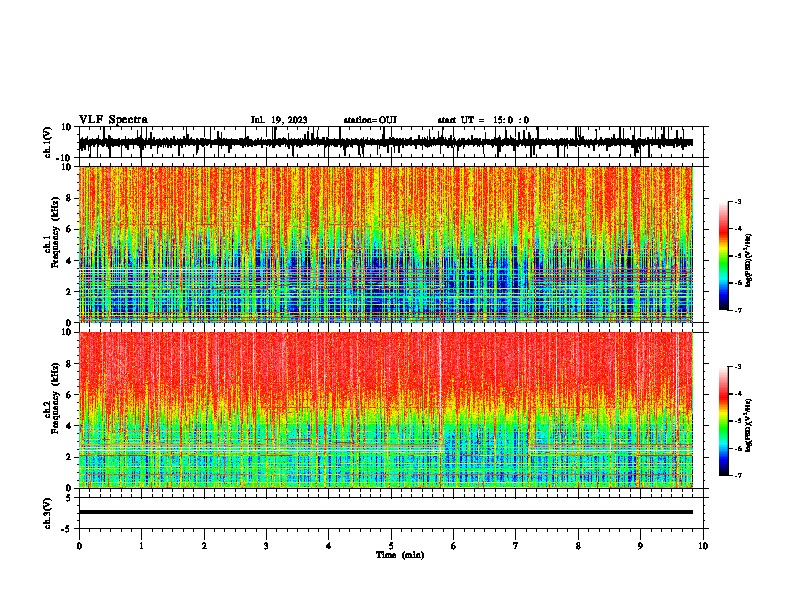
Task: Click the ch.3 flat black voltage line
Action: pos(385,512)
